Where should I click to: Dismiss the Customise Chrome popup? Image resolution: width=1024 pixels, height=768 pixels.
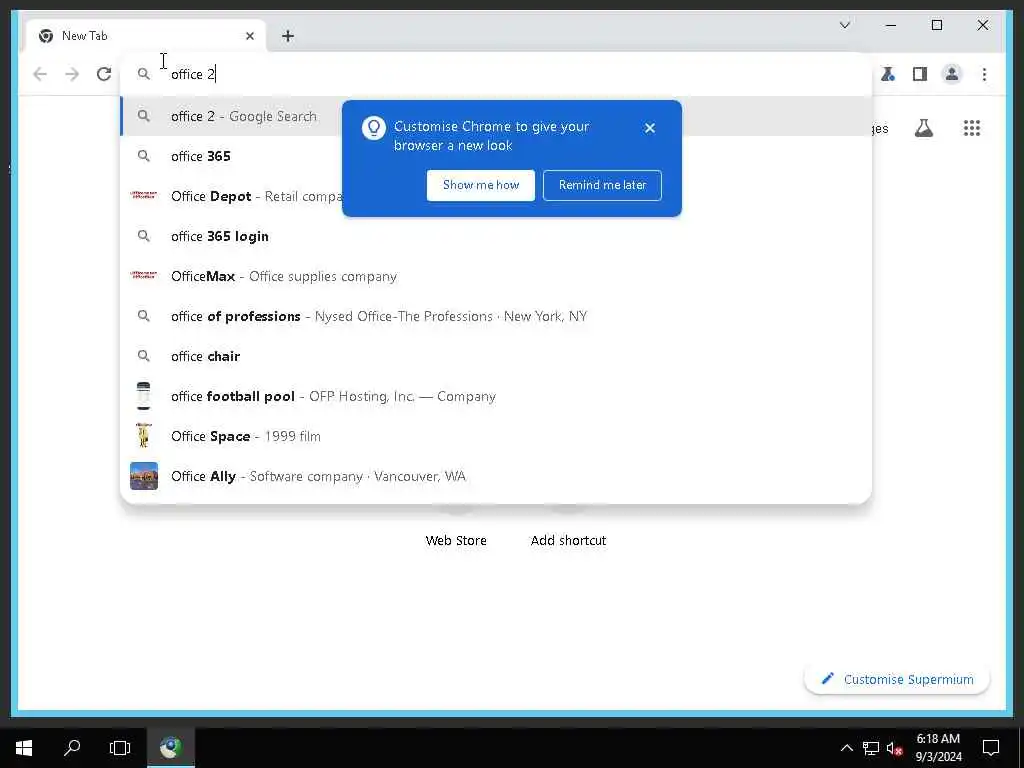coord(649,128)
